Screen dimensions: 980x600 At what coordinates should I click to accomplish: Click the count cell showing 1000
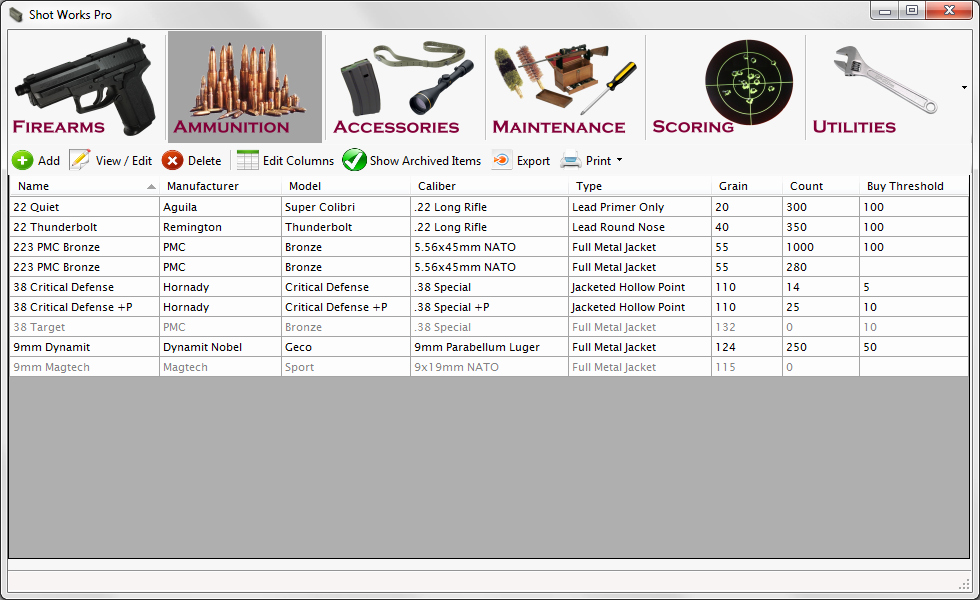(821, 247)
